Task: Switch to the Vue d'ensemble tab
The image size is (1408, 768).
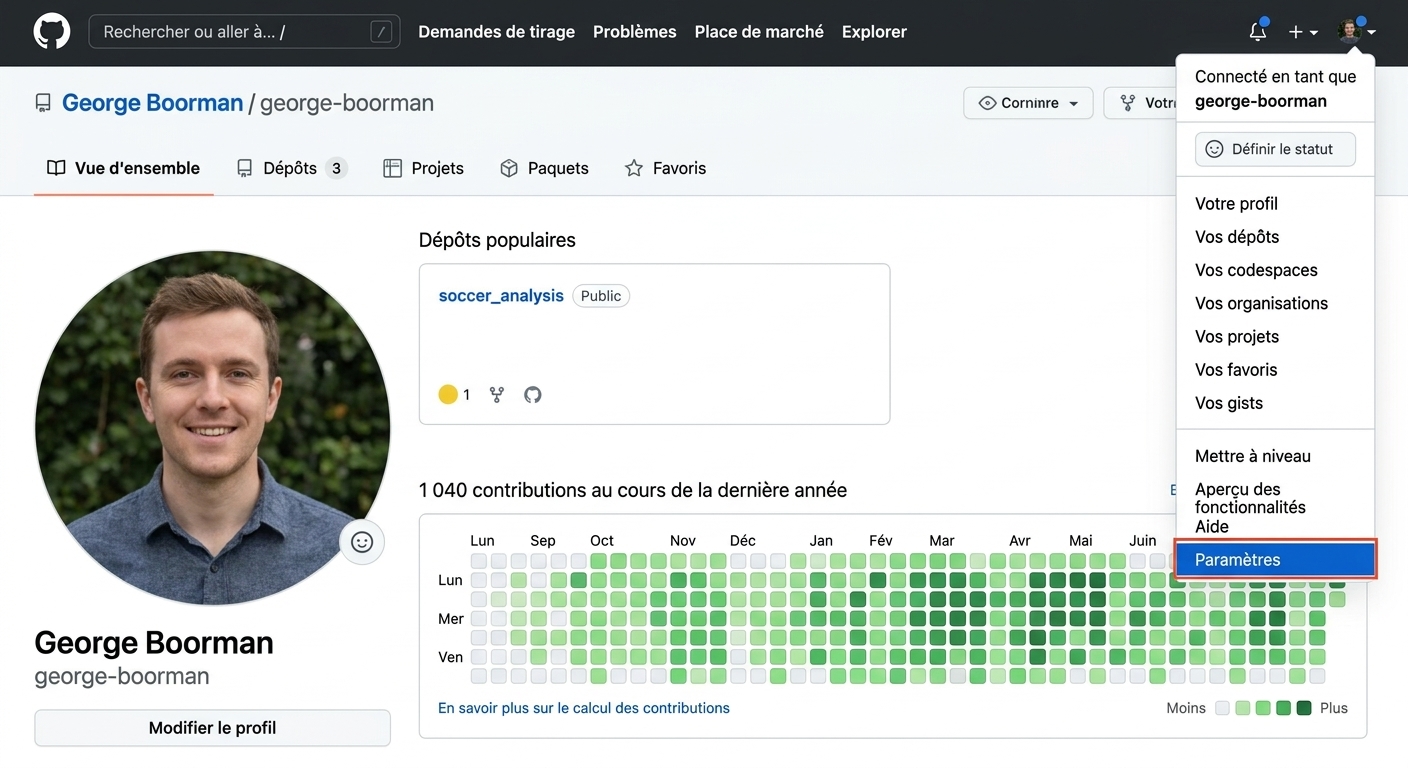Action: pos(123,168)
